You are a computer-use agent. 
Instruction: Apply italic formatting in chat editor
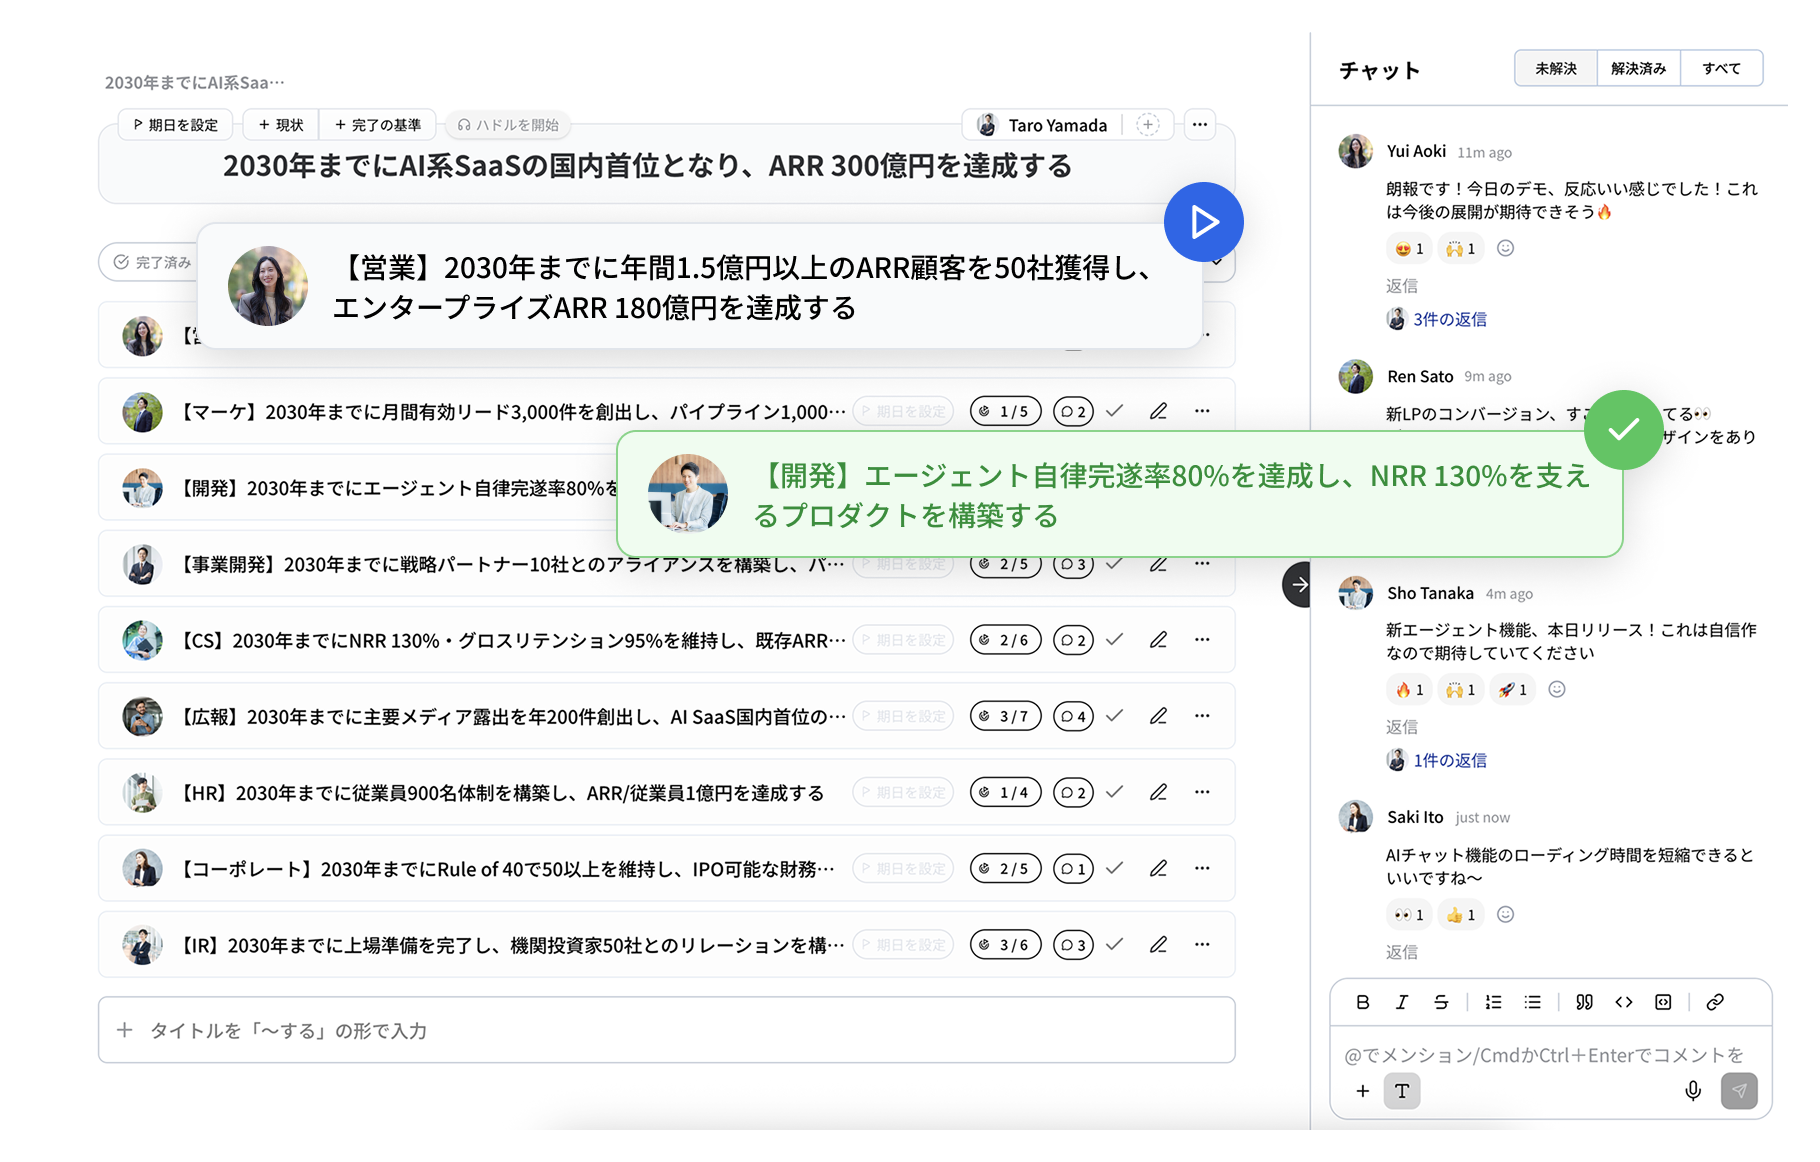pos(1401,1002)
